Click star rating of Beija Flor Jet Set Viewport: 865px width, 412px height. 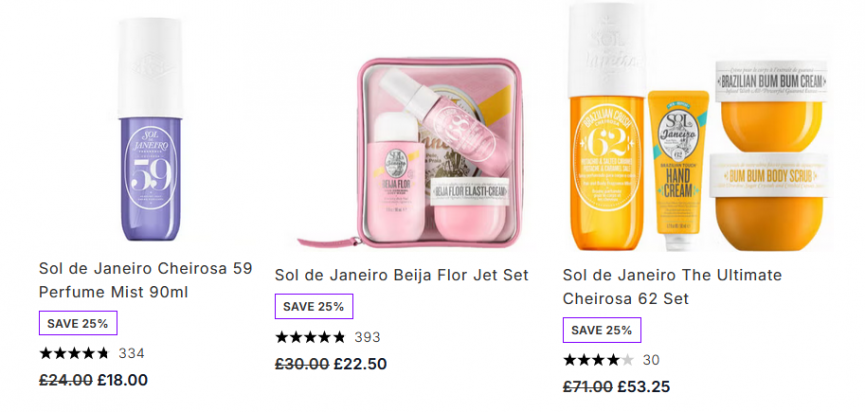point(310,337)
